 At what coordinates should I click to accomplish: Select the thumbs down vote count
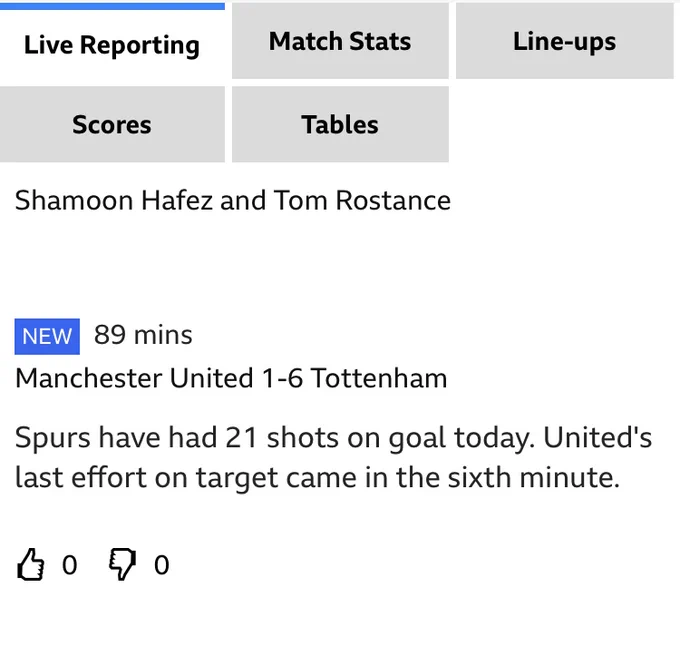[x=161, y=565]
